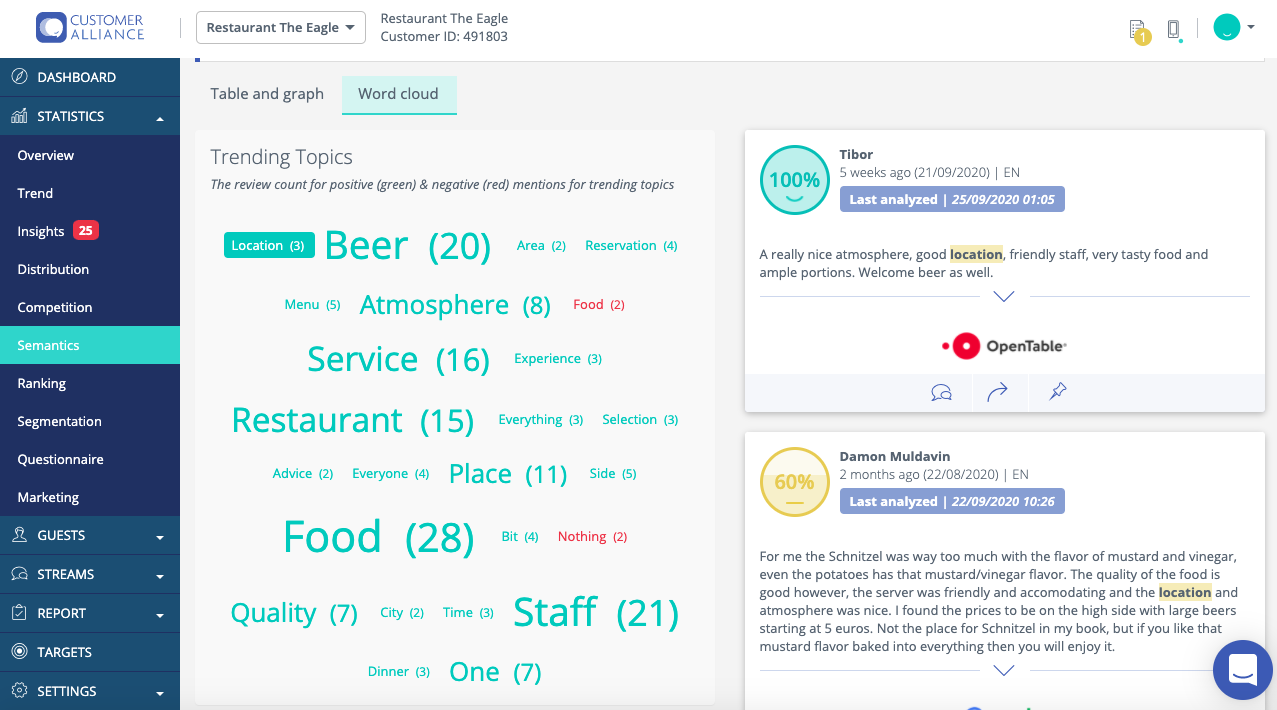Pin Tibor's review
The height and width of the screenshot is (710, 1277).
click(1058, 392)
